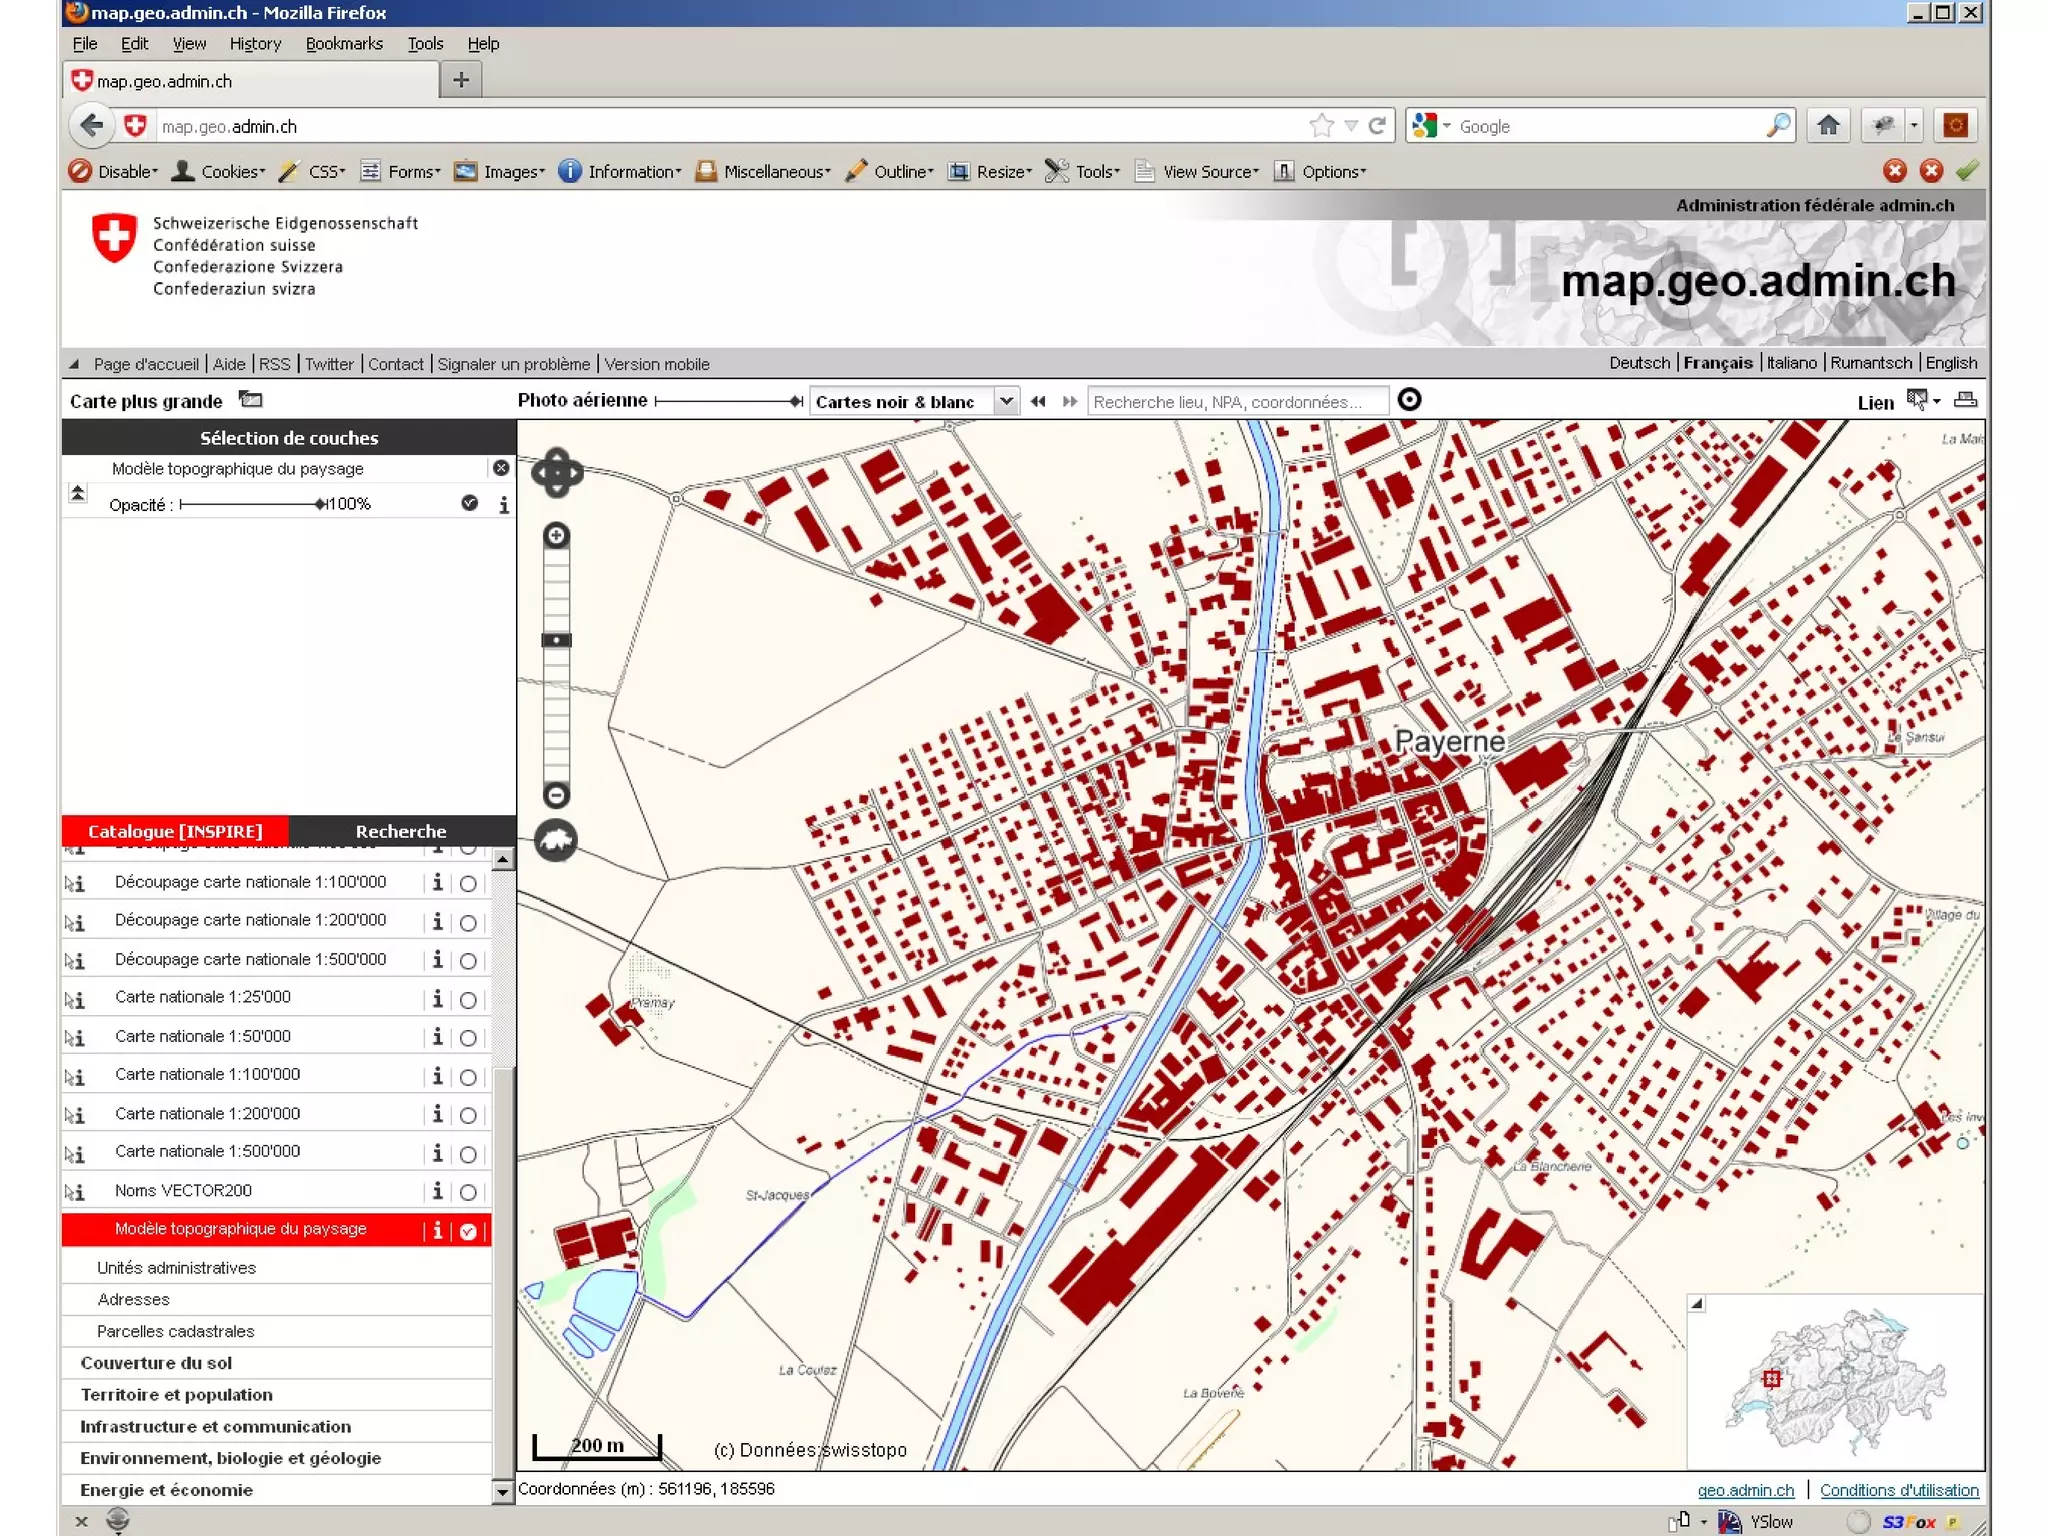Click the zoom out minus button
Screen dimensions: 2048x1536
[556, 795]
